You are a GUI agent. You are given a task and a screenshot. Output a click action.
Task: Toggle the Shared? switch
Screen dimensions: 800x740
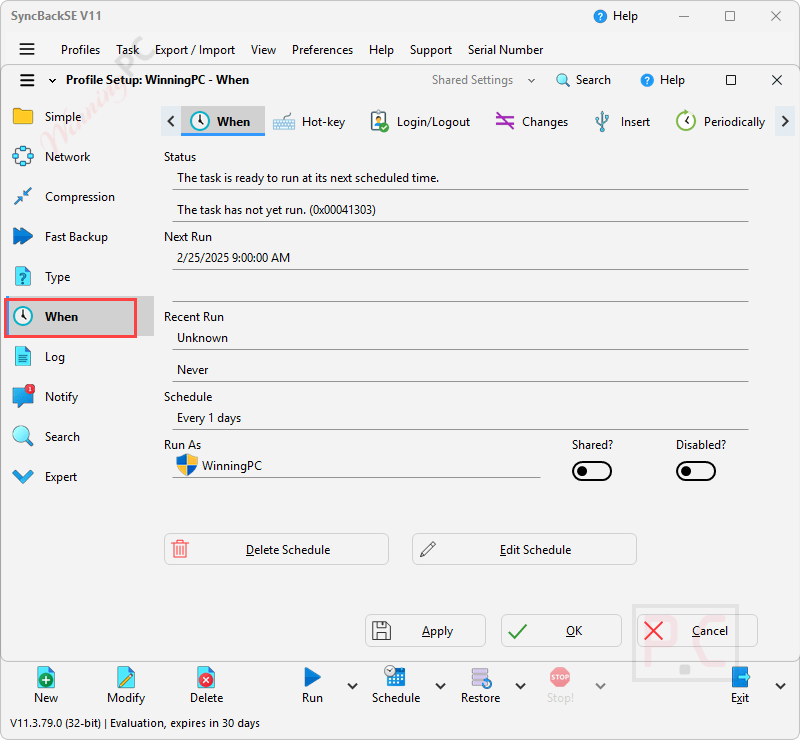click(592, 471)
